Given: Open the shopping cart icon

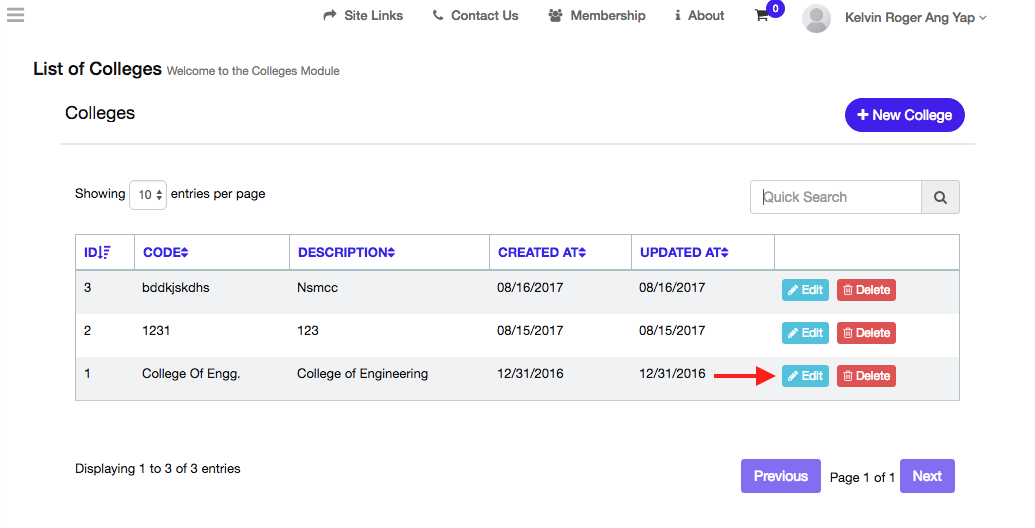Looking at the screenshot, I should [x=762, y=16].
